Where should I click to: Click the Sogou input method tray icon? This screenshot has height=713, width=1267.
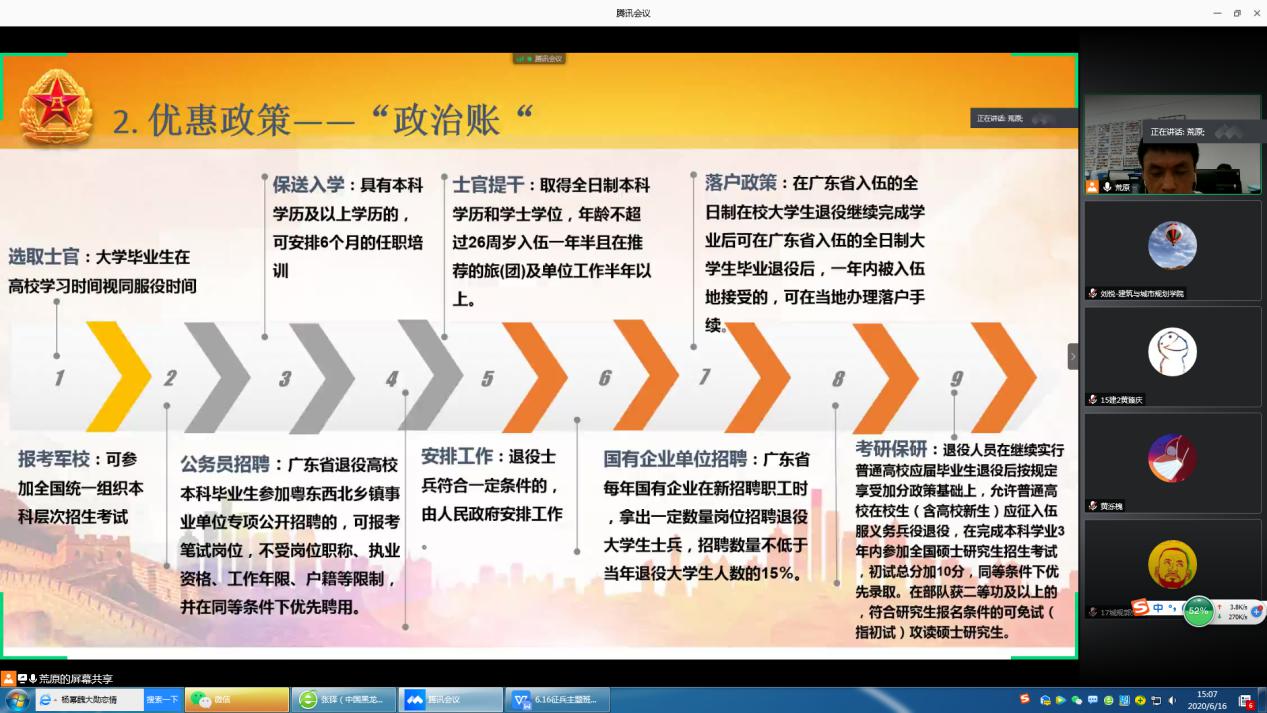(1025, 700)
